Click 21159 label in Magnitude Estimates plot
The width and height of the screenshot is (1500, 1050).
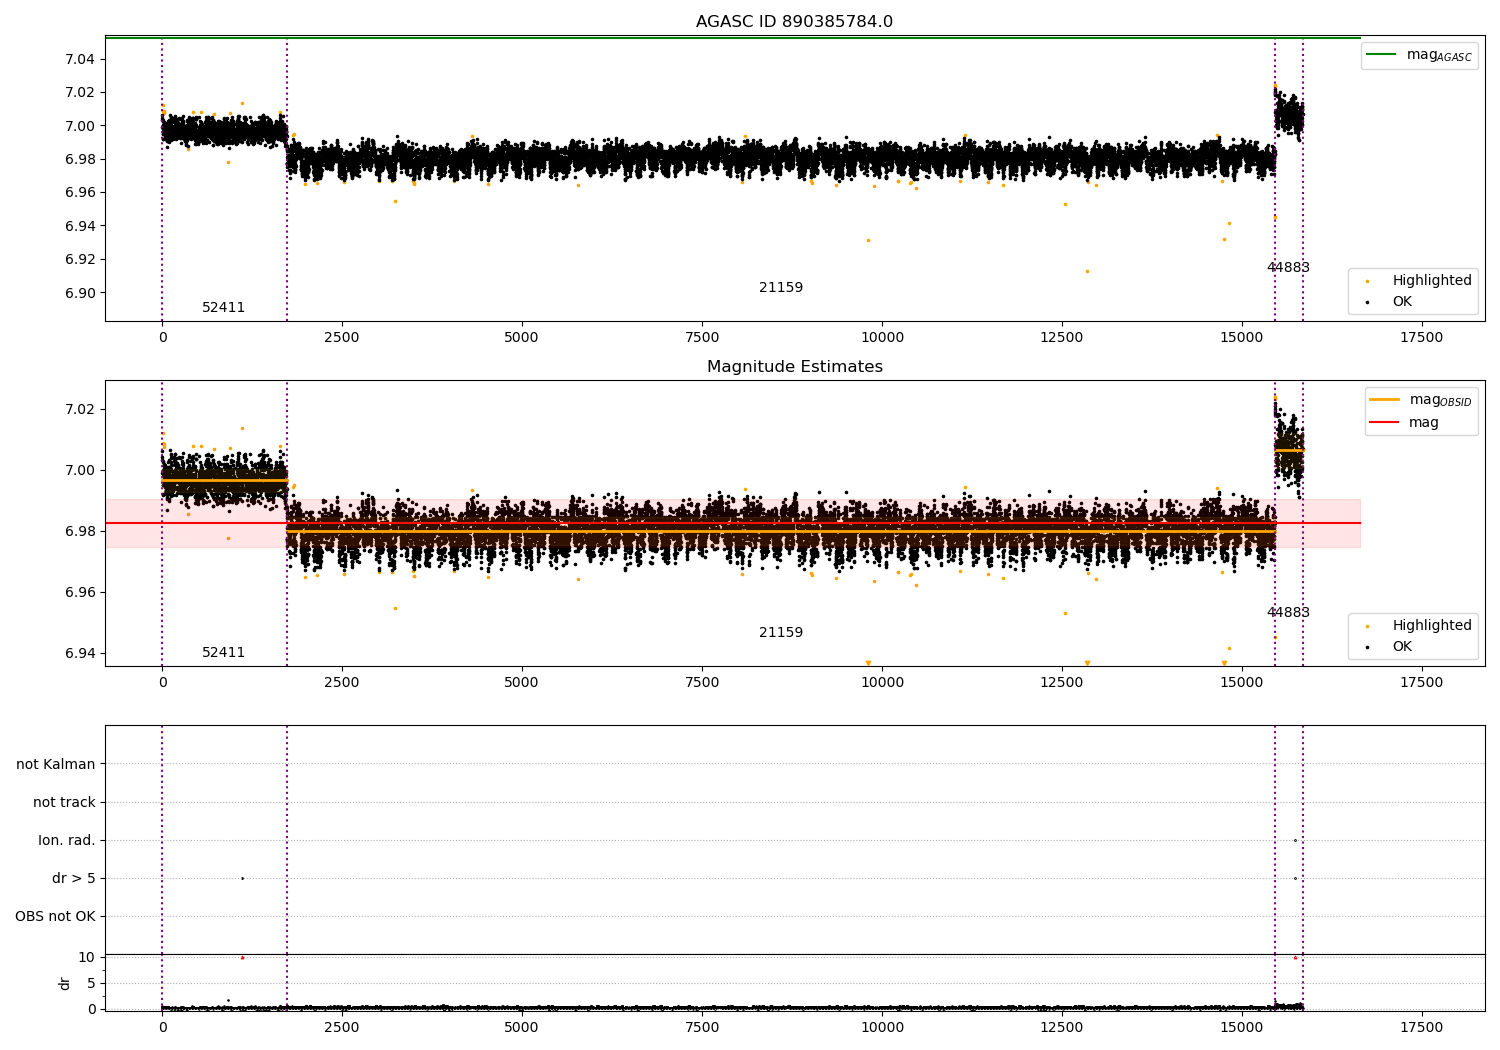[781, 633]
